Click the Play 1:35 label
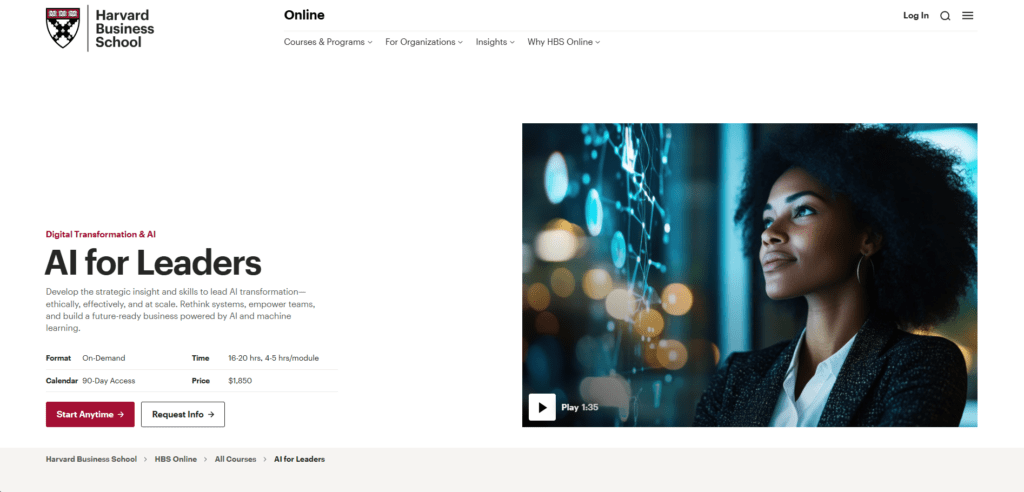 coord(580,408)
